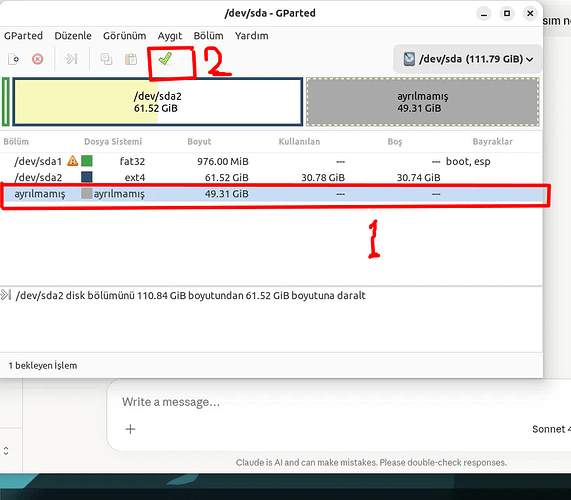Open the Düzenle menu
The image size is (571, 500).
(73, 36)
